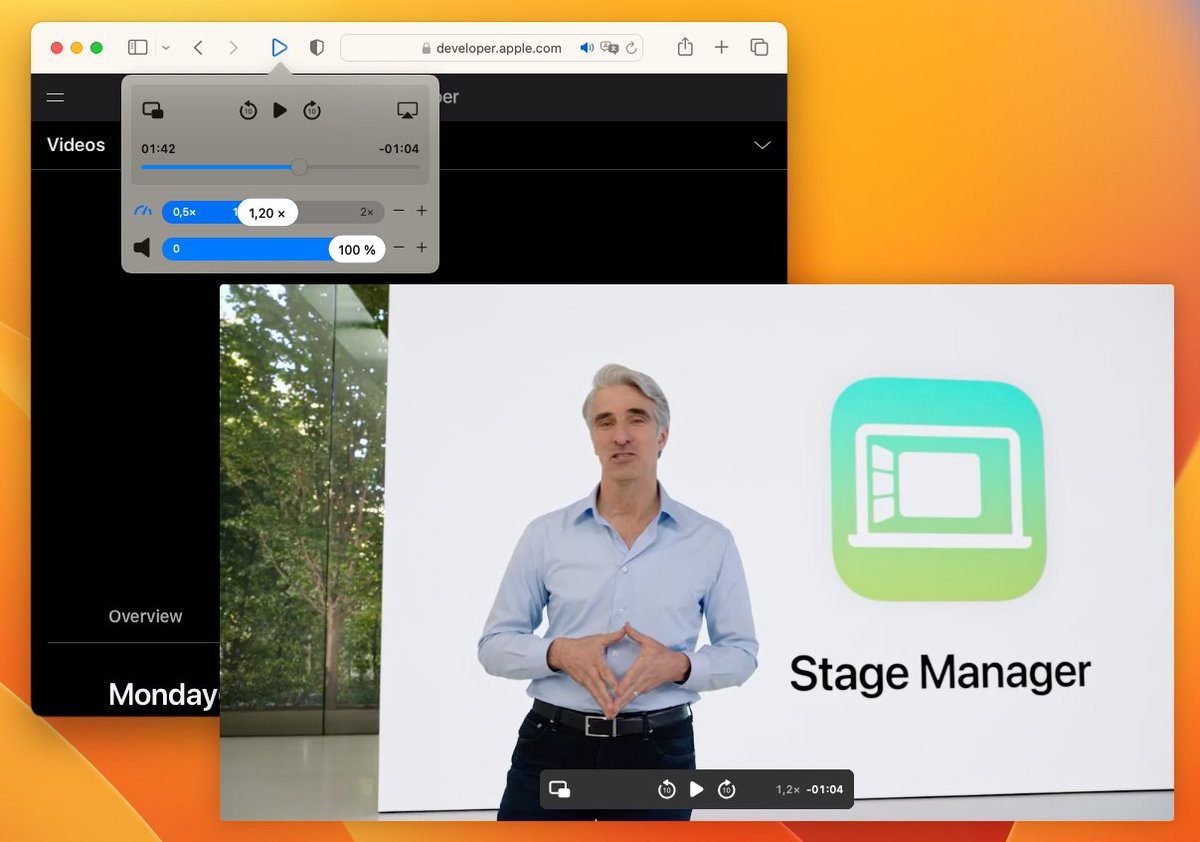1200x842 pixels.
Task: Adjust the 100 % volume slider
Action: click(x=273, y=249)
